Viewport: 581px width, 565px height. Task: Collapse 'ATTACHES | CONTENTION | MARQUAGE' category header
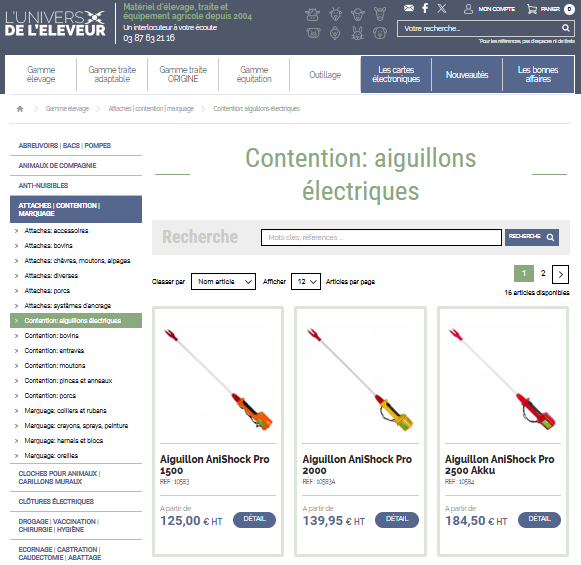coord(76,209)
